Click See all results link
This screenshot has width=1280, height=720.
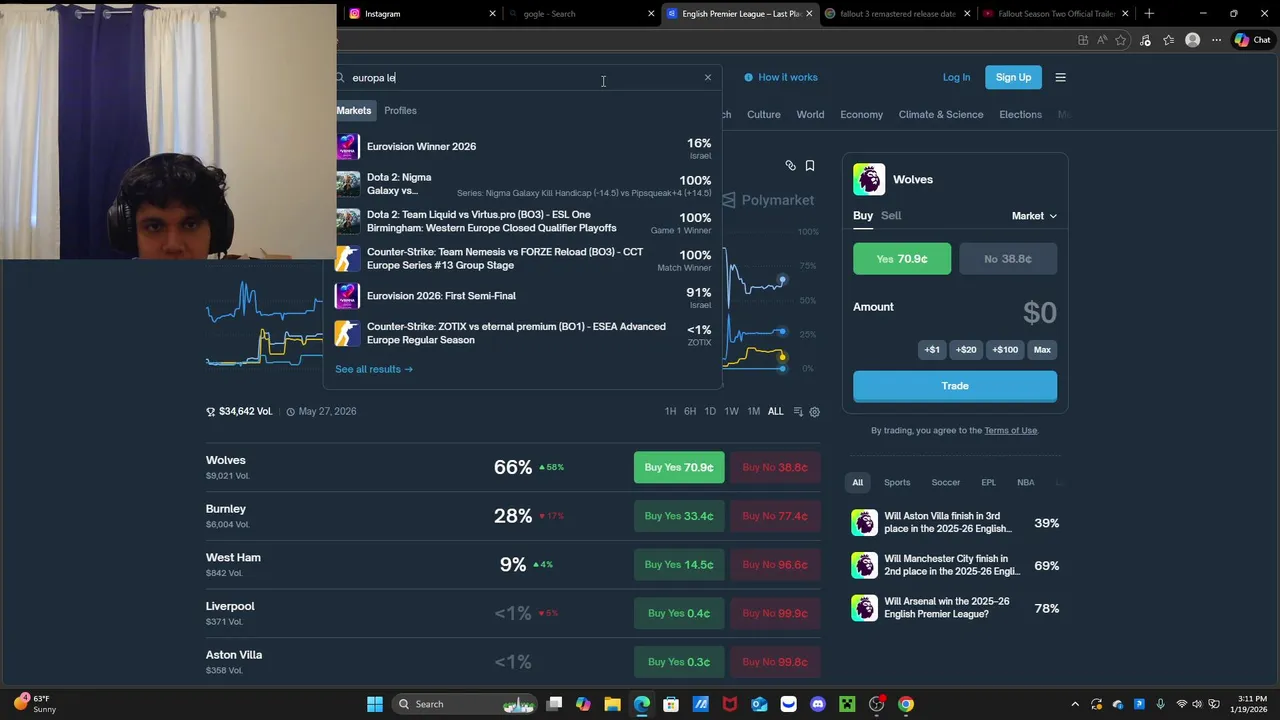click(374, 369)
